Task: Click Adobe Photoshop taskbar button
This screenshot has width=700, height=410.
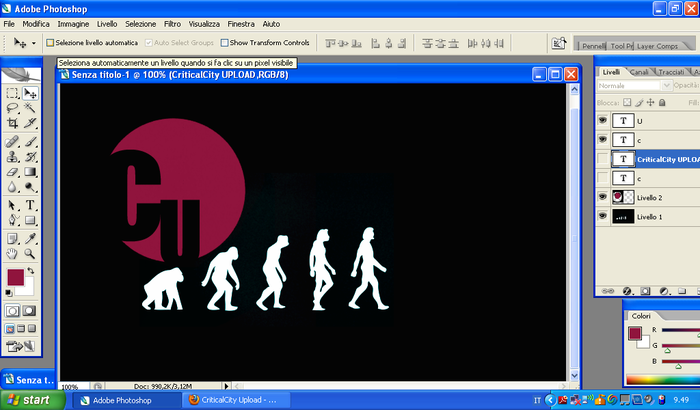Action: click(127, 400)
